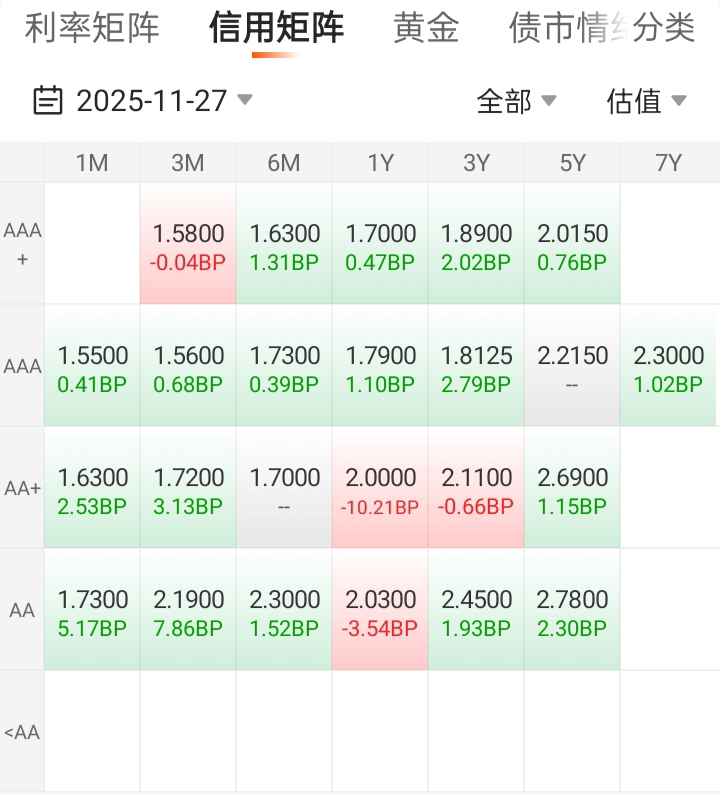Tap the AAA+ row label
Screen dimensions: 720x795
point(22,244)
